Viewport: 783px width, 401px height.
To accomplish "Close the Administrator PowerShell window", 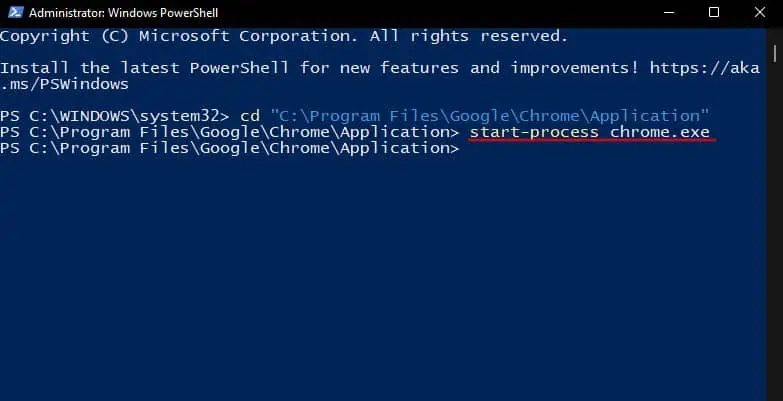I will pyautogui.click(x=761, y=13).
